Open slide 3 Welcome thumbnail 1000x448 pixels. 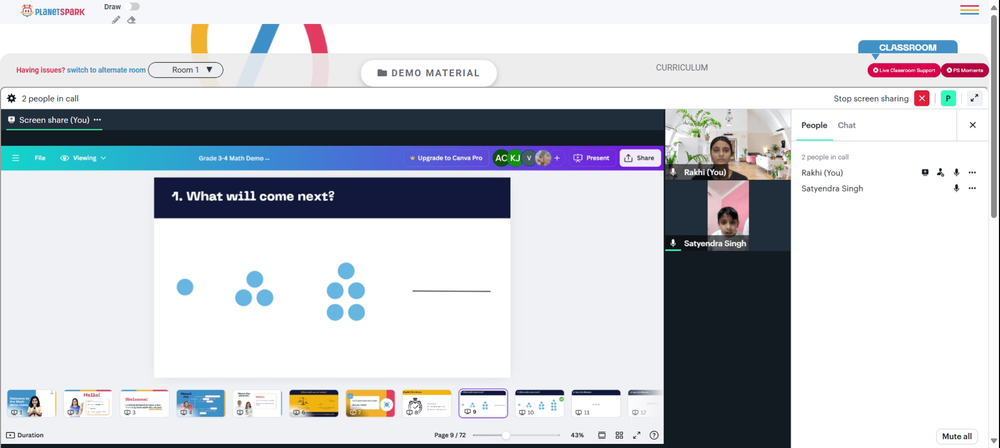tap(145, 403)
